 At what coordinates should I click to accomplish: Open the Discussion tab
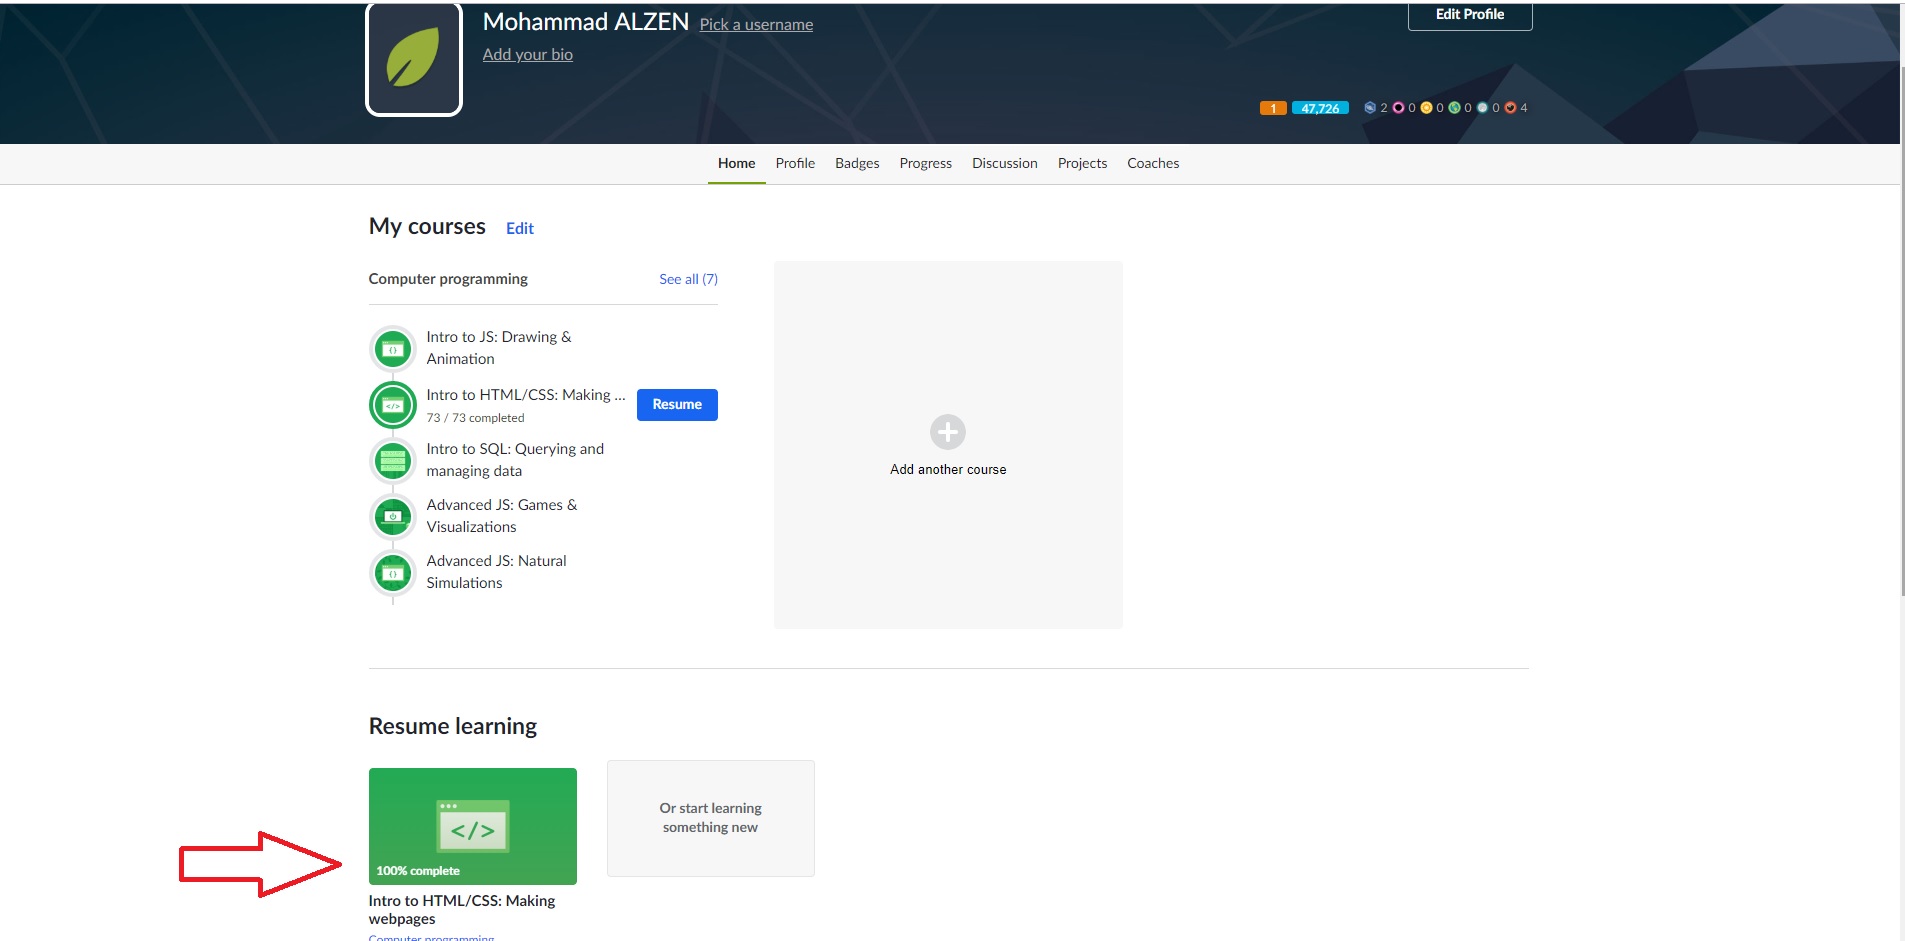coord(1005,163)
